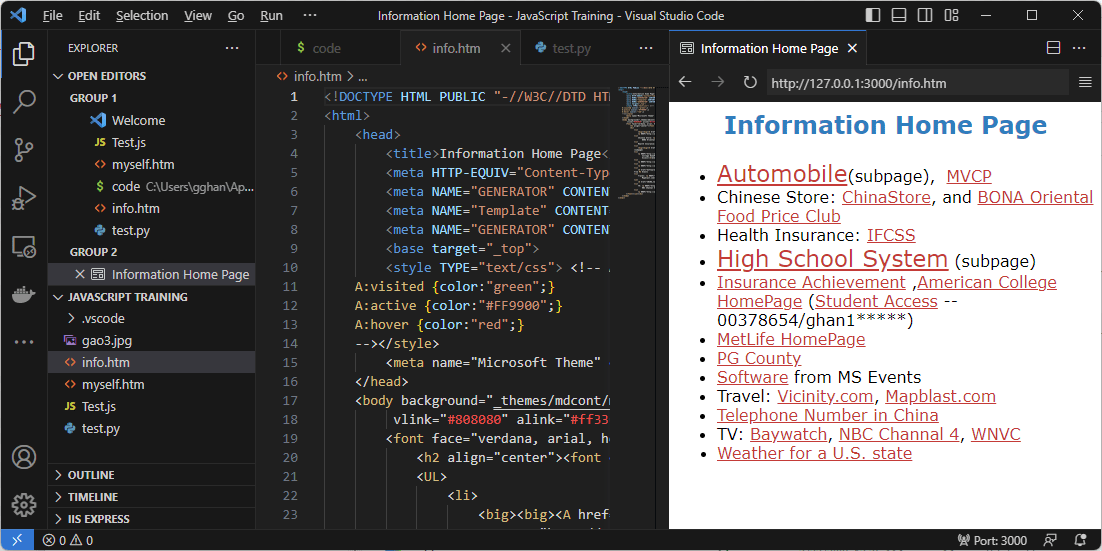Open Run and Debug view icon
This screenshot has height=551, width=1102.
coord(24,199)
